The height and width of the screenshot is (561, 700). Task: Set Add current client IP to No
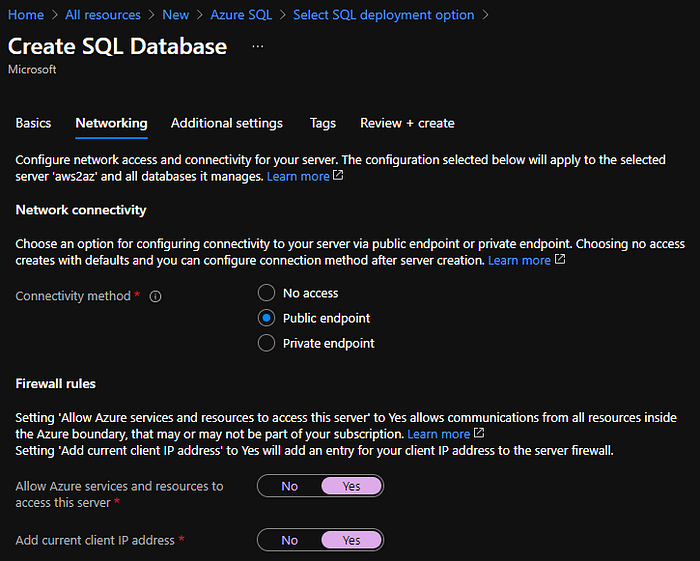[289, 540]
